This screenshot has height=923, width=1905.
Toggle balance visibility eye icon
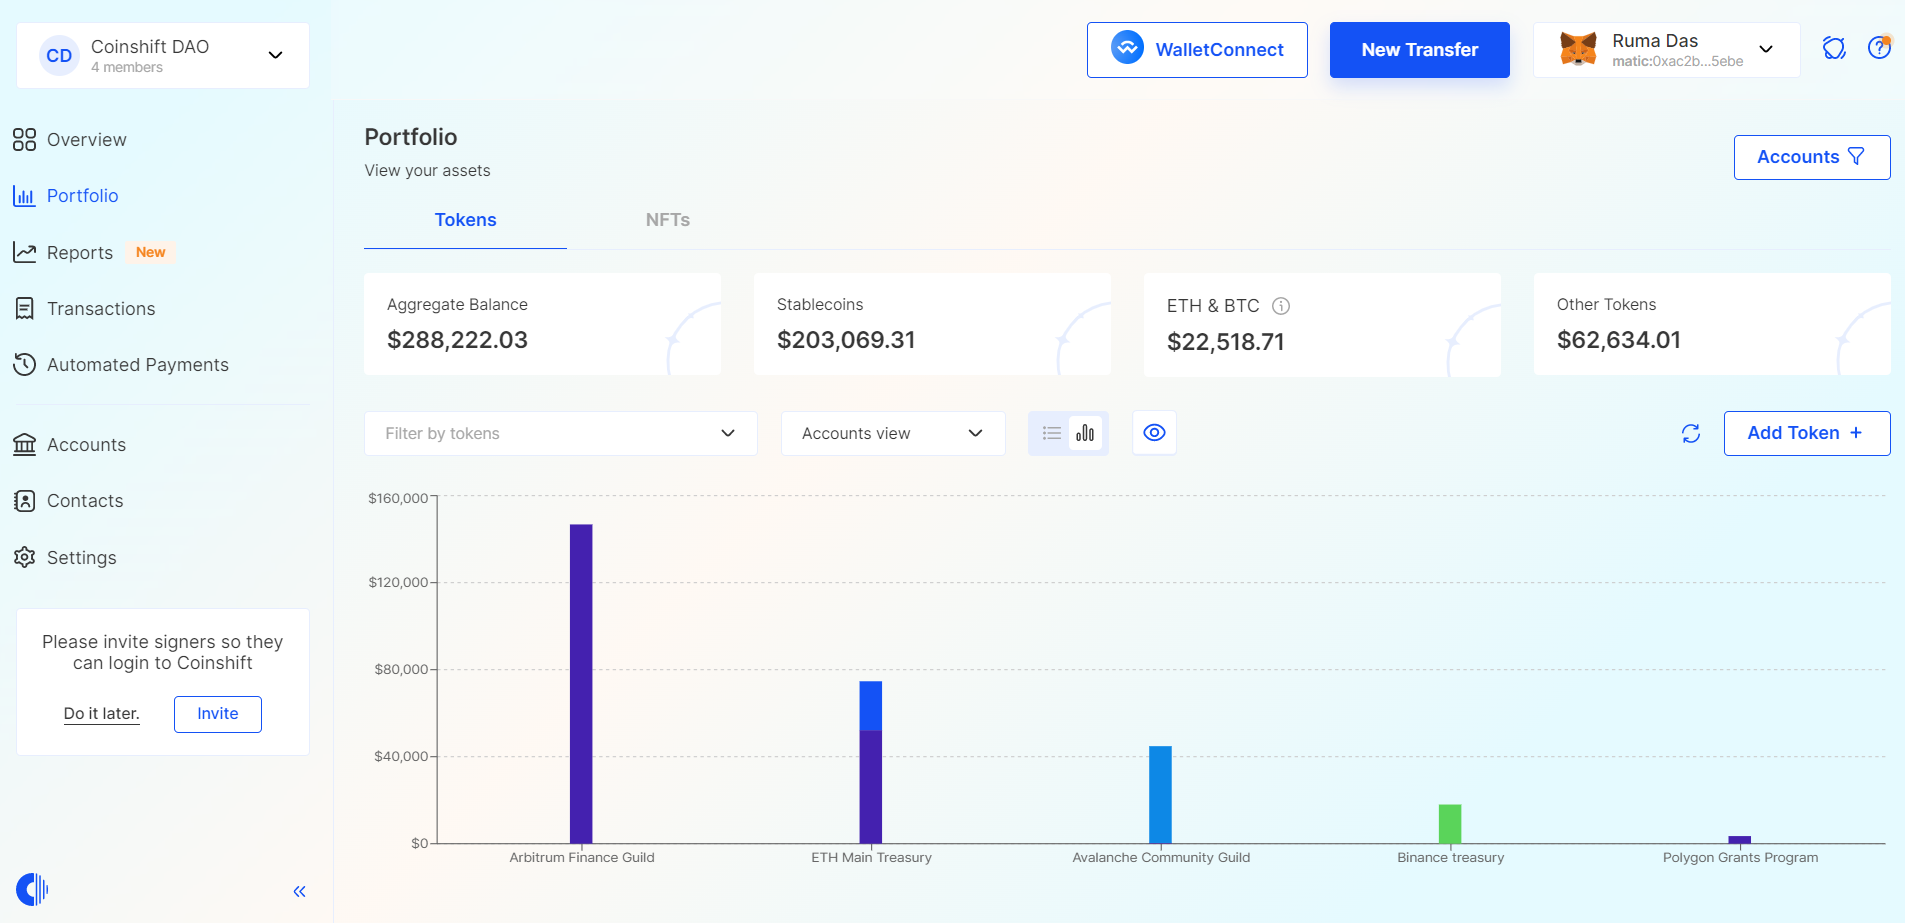pyautogui.click(x=1154, y=433)
